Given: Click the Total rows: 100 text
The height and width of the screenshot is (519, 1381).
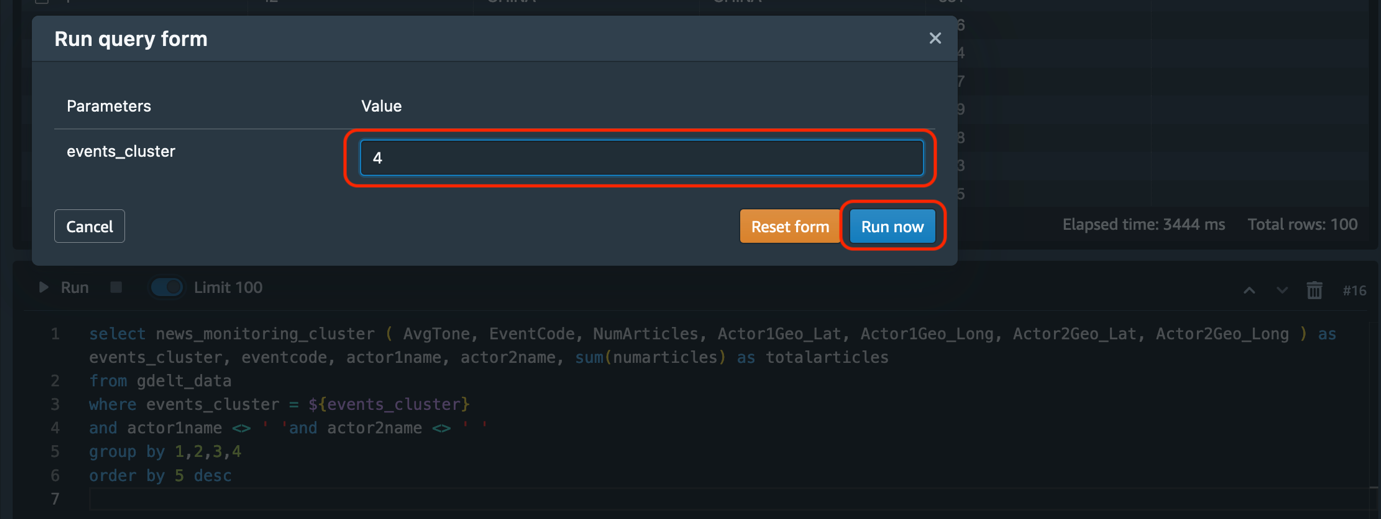Looking at the screenshot, I should pos(1303,224).
